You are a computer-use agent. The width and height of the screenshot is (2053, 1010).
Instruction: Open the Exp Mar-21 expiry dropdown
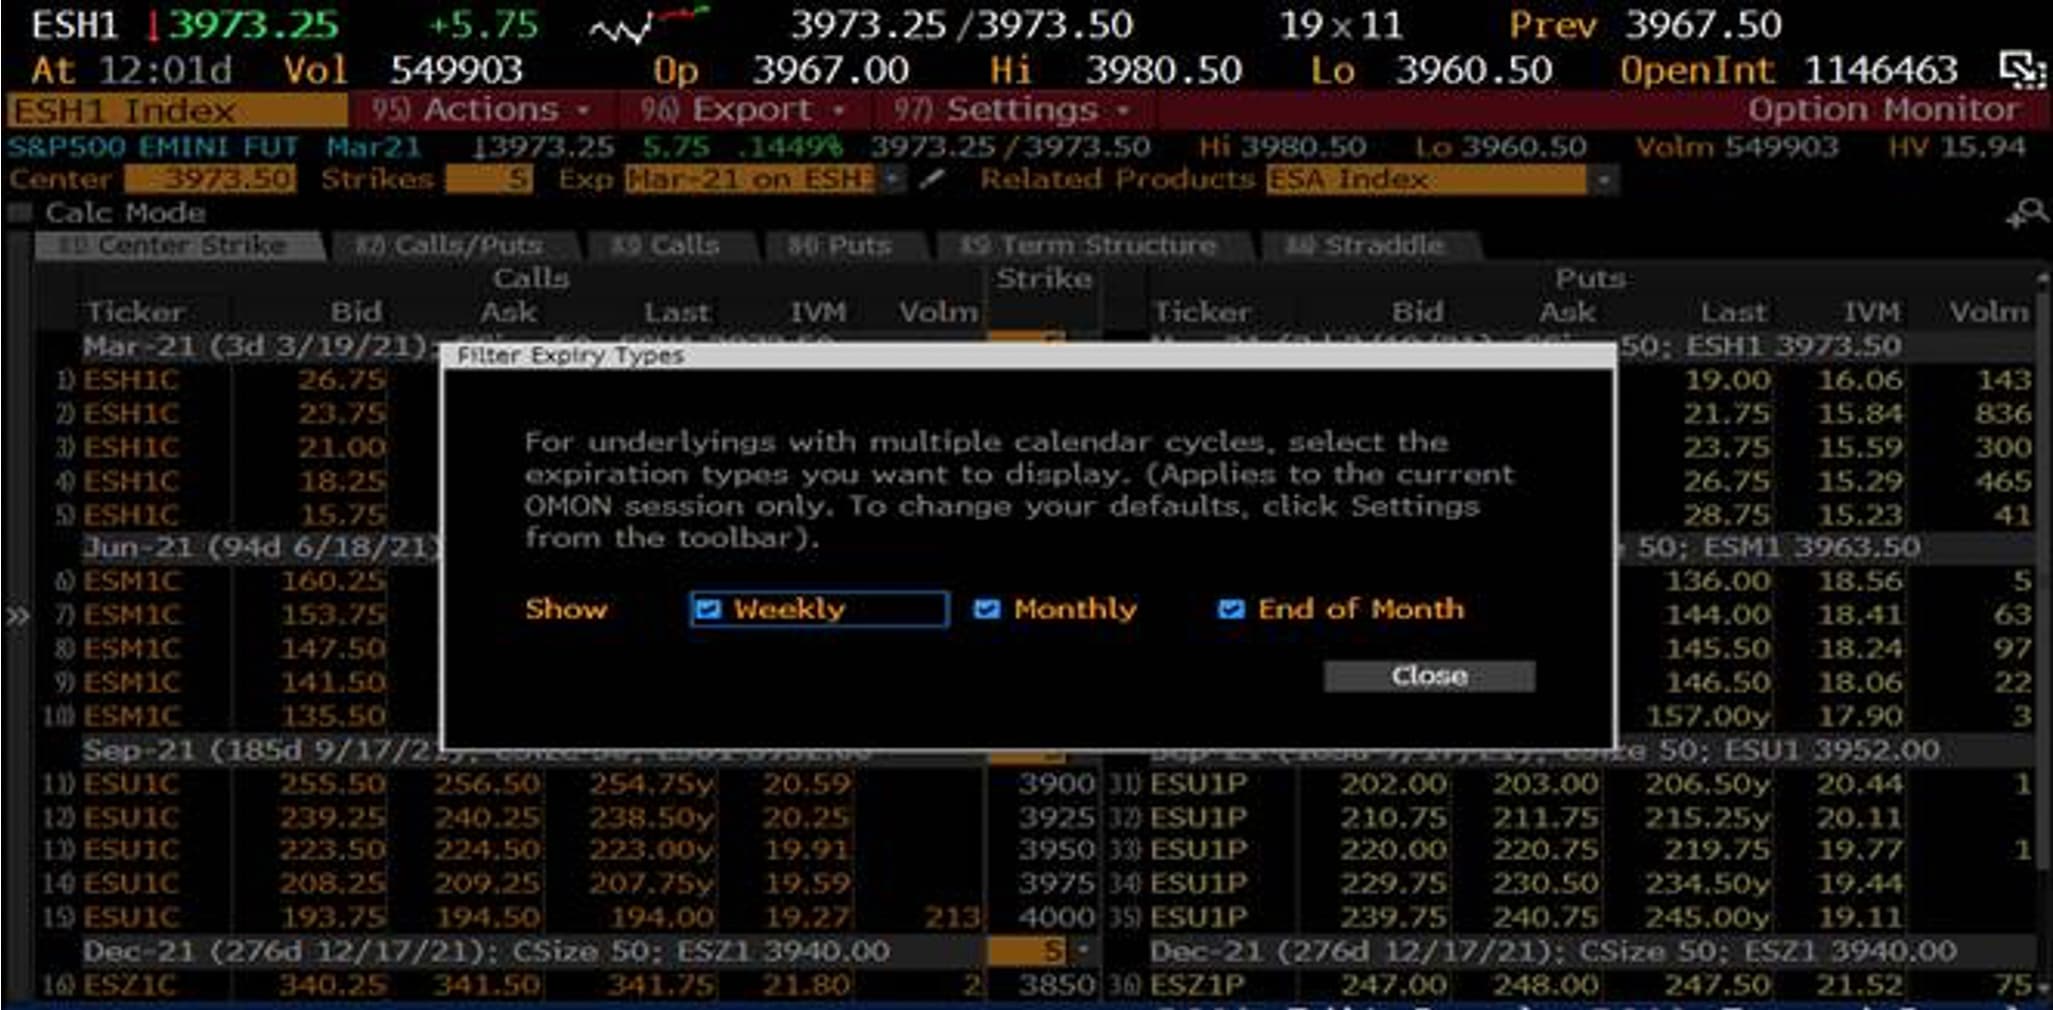coord(893,179)
